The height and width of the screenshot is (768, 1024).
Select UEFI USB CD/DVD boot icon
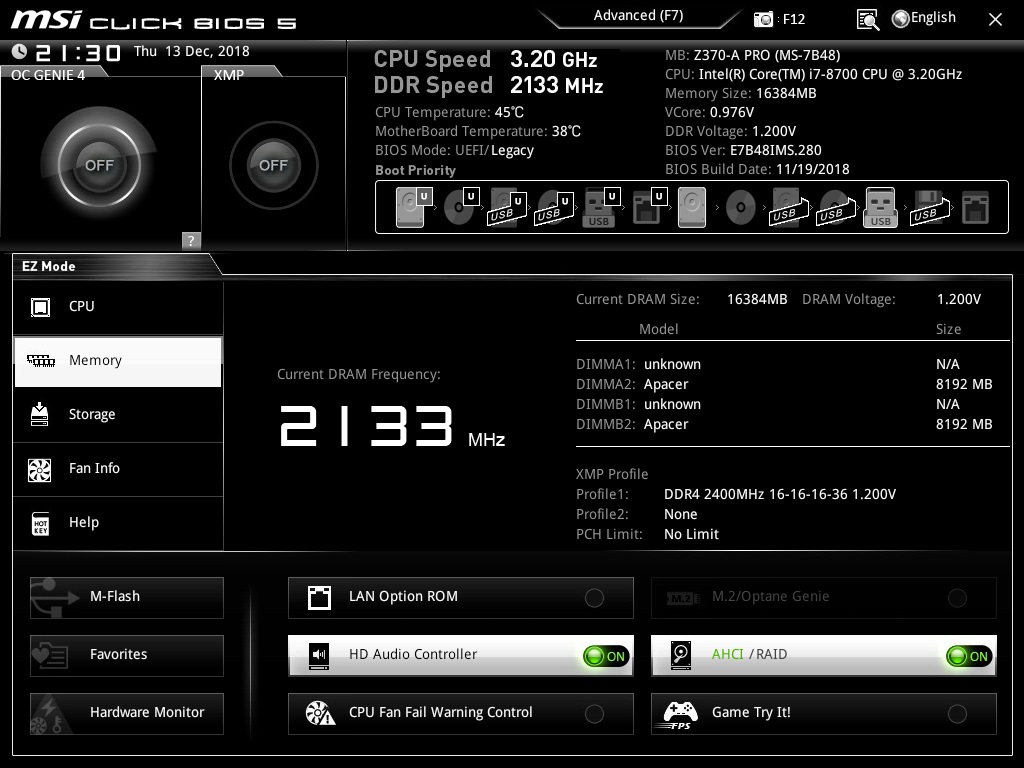[x=554, y=208]
